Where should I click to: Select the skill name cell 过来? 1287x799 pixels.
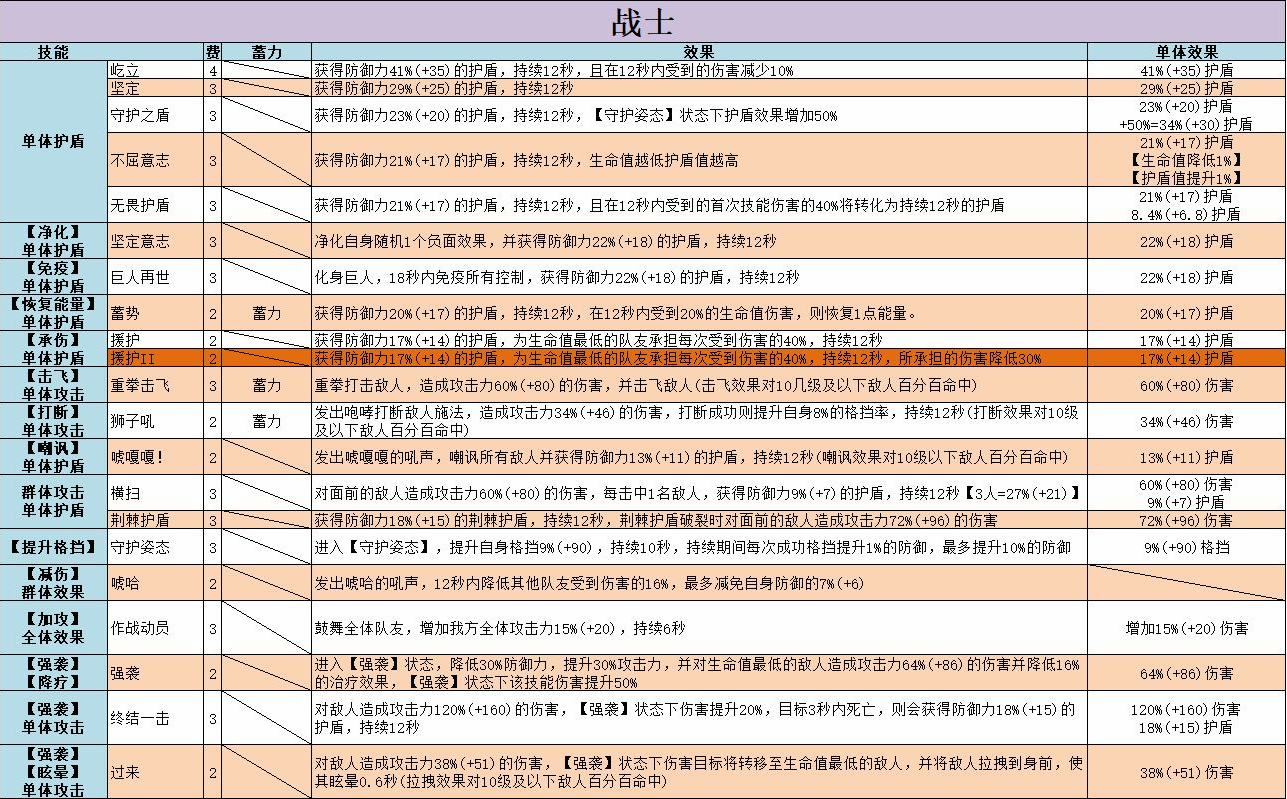(155, 772)
